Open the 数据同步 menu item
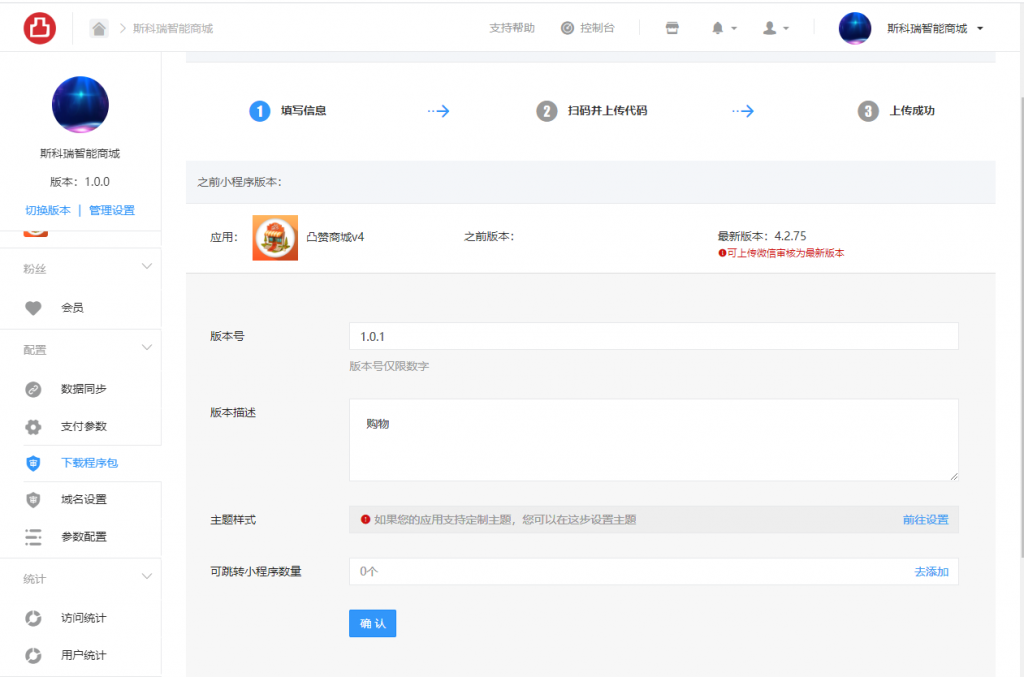The width and height of the screenshot is (1024, 677). pos(84,389)
